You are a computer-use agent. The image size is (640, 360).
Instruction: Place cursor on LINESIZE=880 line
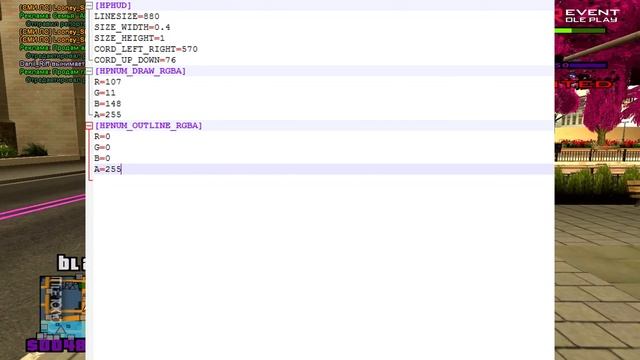tap(127, 16)
